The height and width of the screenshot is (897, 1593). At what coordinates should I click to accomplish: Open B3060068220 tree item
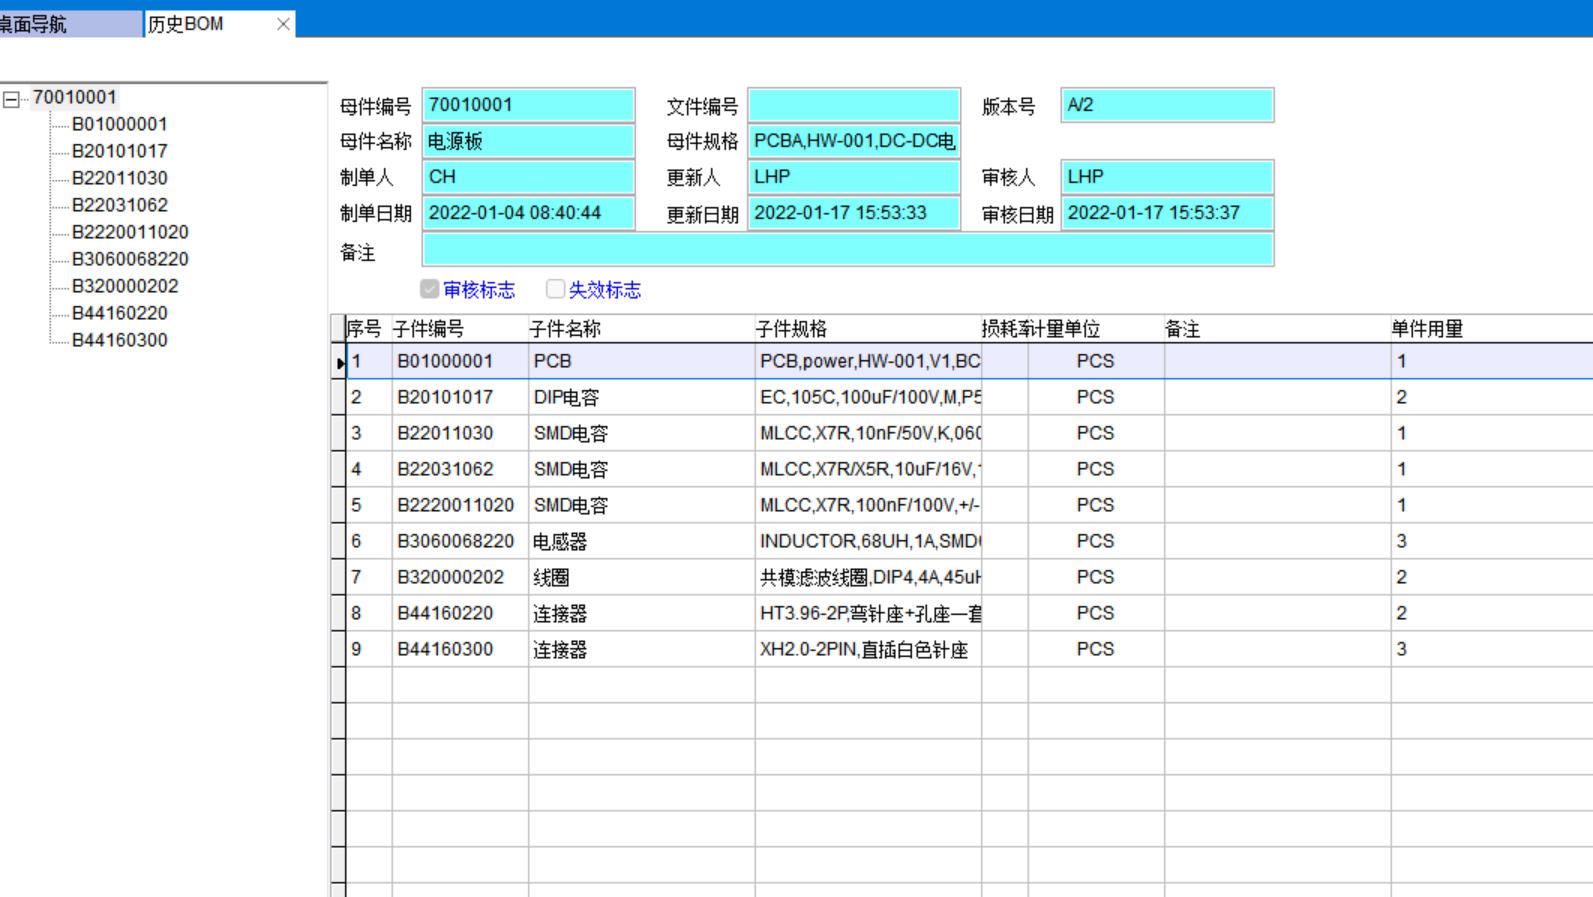point(130,259)
